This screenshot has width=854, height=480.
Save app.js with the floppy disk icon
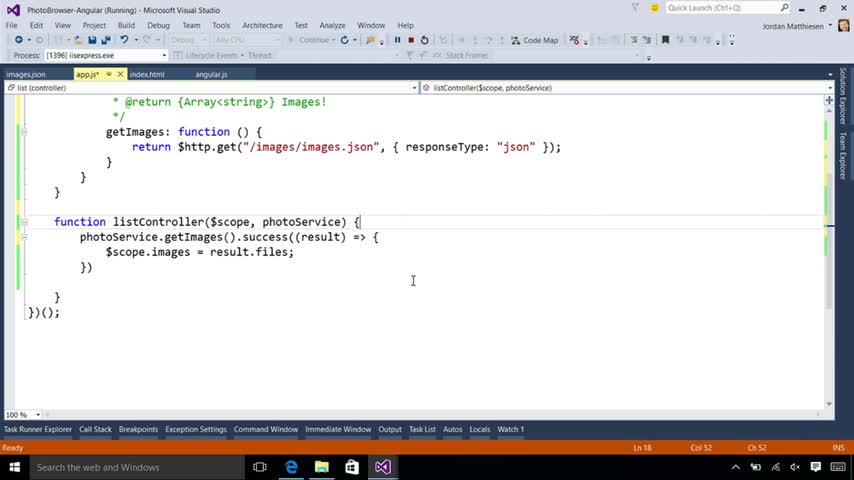[x=92, y=40]
